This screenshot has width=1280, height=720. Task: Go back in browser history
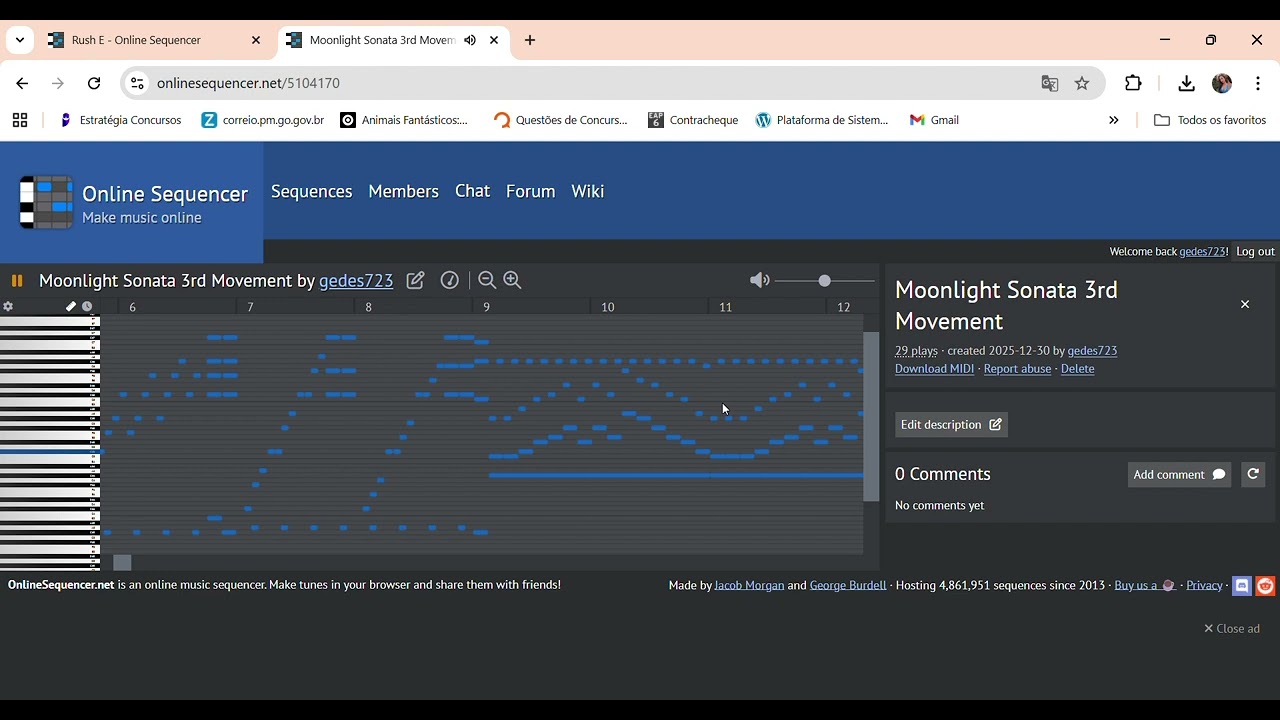(x=22, y=84)
